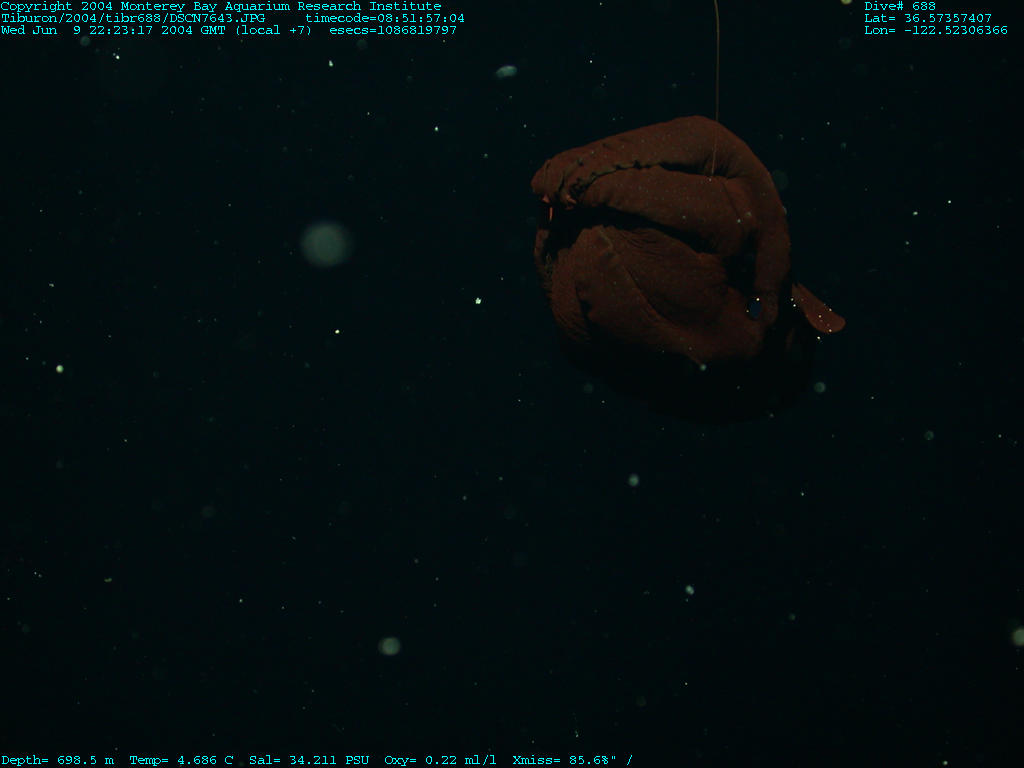Click the longitude "Lon= -122.52306366"
The height and width of the screenshot is (768, 1024).
tap(936, 30)
